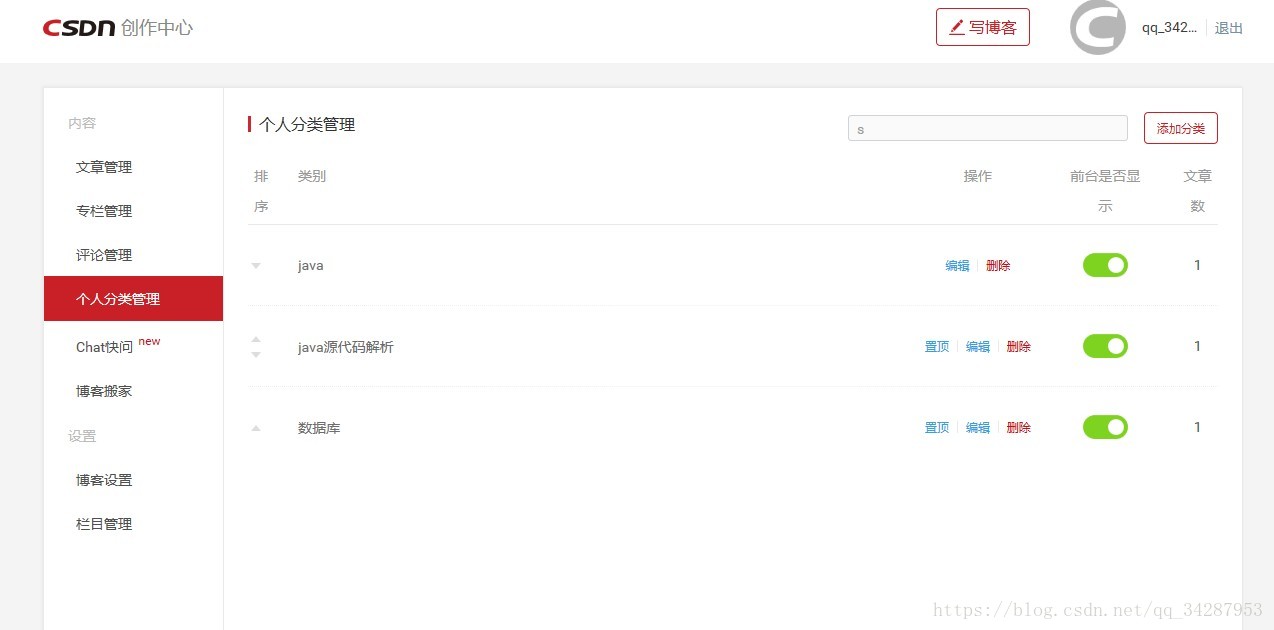Click the 类别 column header
Screen dimensions: 1274x630
coord(312,176)
